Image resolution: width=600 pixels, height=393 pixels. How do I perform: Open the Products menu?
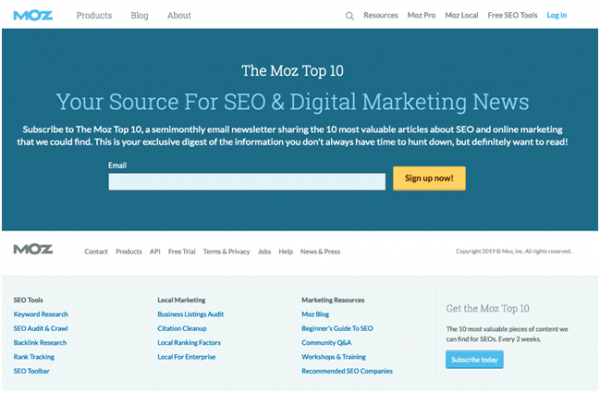click(94, 16)
